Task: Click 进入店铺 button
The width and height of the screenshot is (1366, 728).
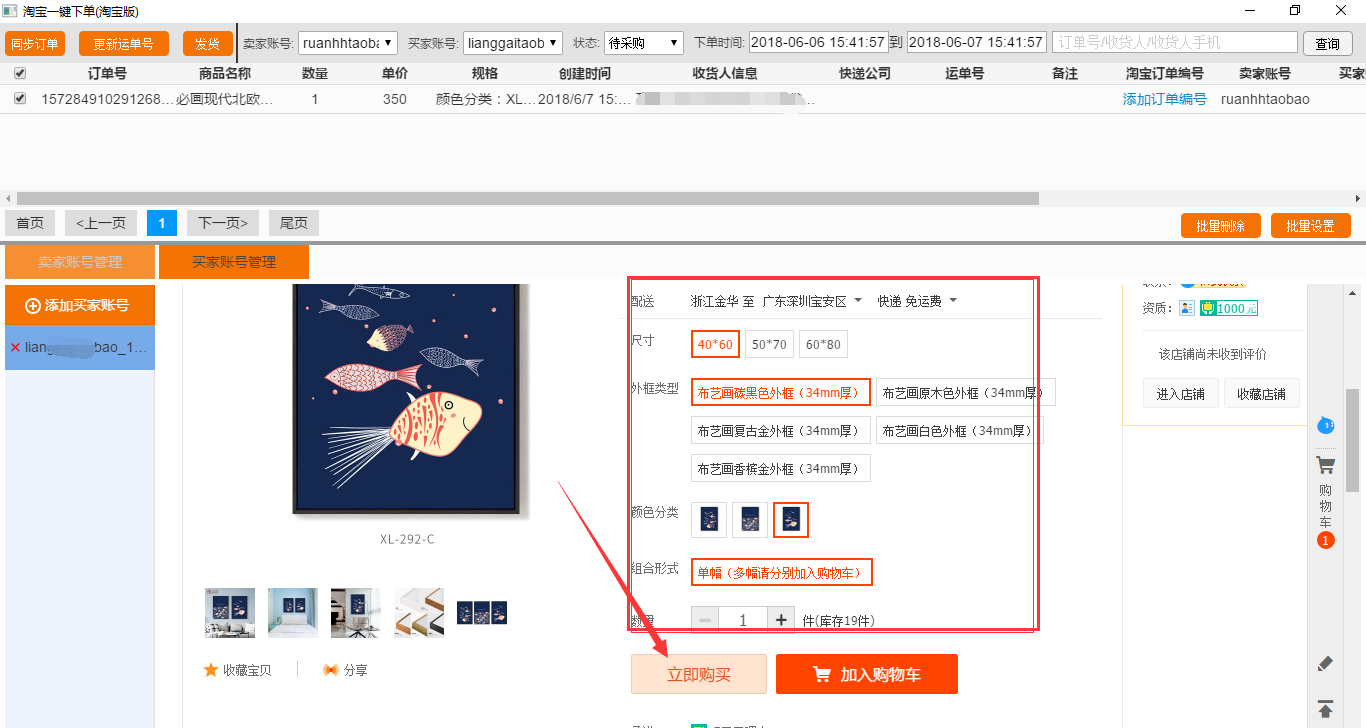Action: 1181,394
